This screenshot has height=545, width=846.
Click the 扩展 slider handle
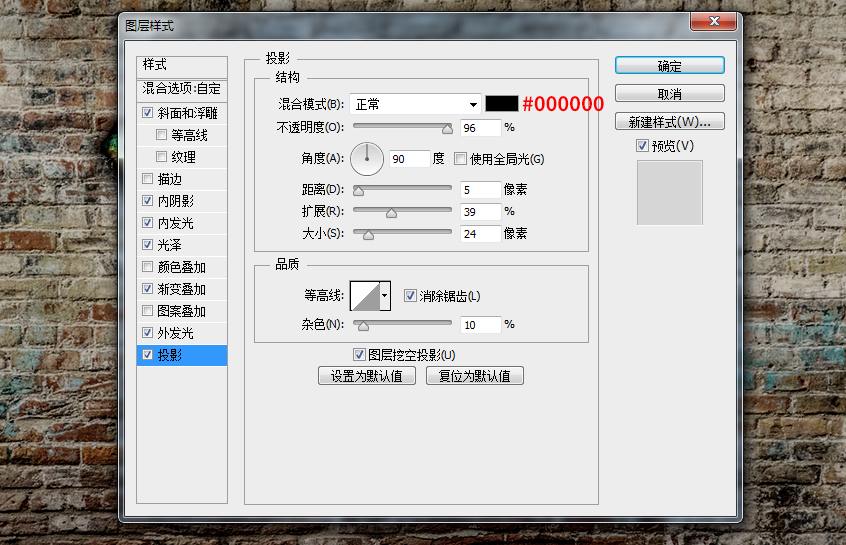point(391,213)
